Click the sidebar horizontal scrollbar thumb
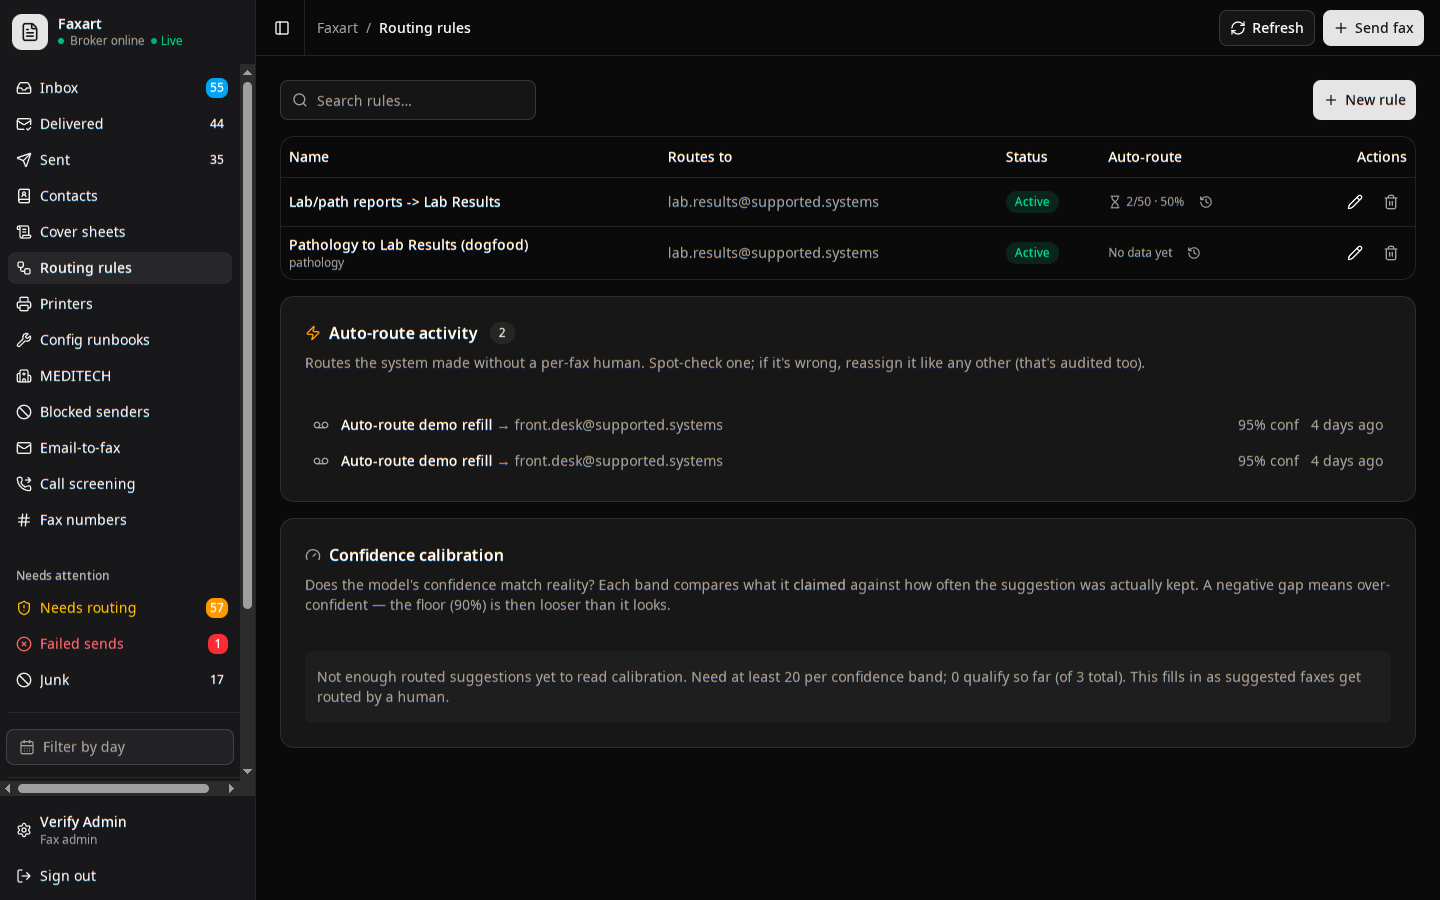The image size is (1440, 900). tap(114, 789)
